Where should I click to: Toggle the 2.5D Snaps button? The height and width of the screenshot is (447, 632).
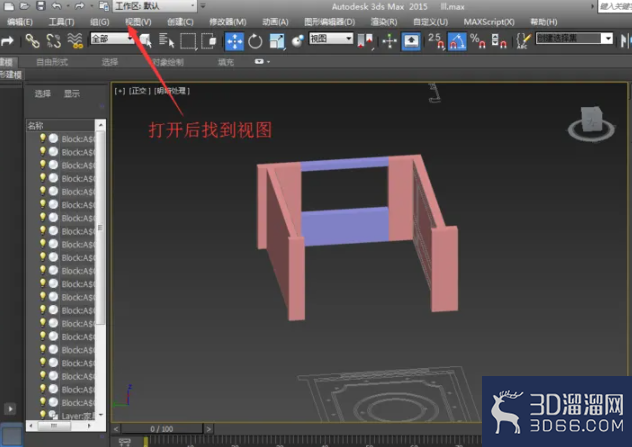pos(436,41)
